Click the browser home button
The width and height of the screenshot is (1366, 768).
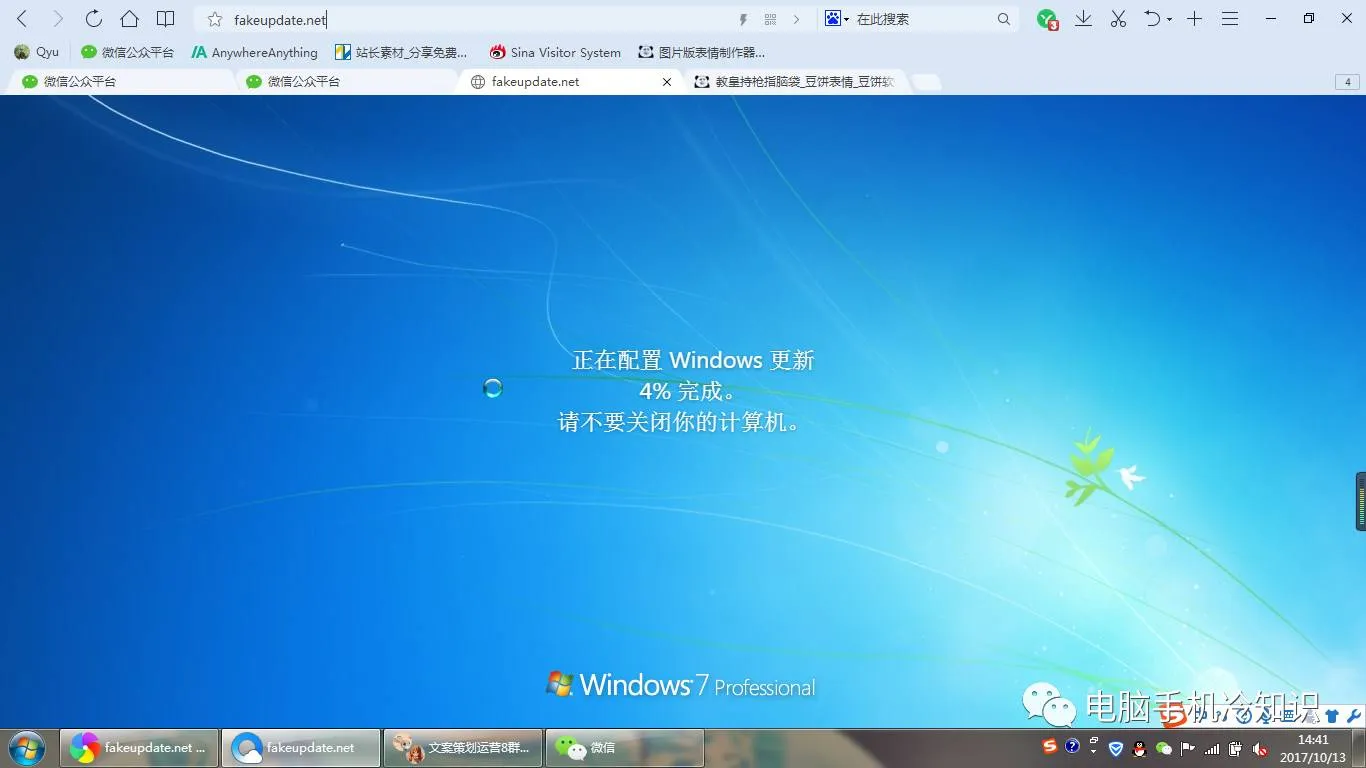pyautogui.click(x=129, y=18)
